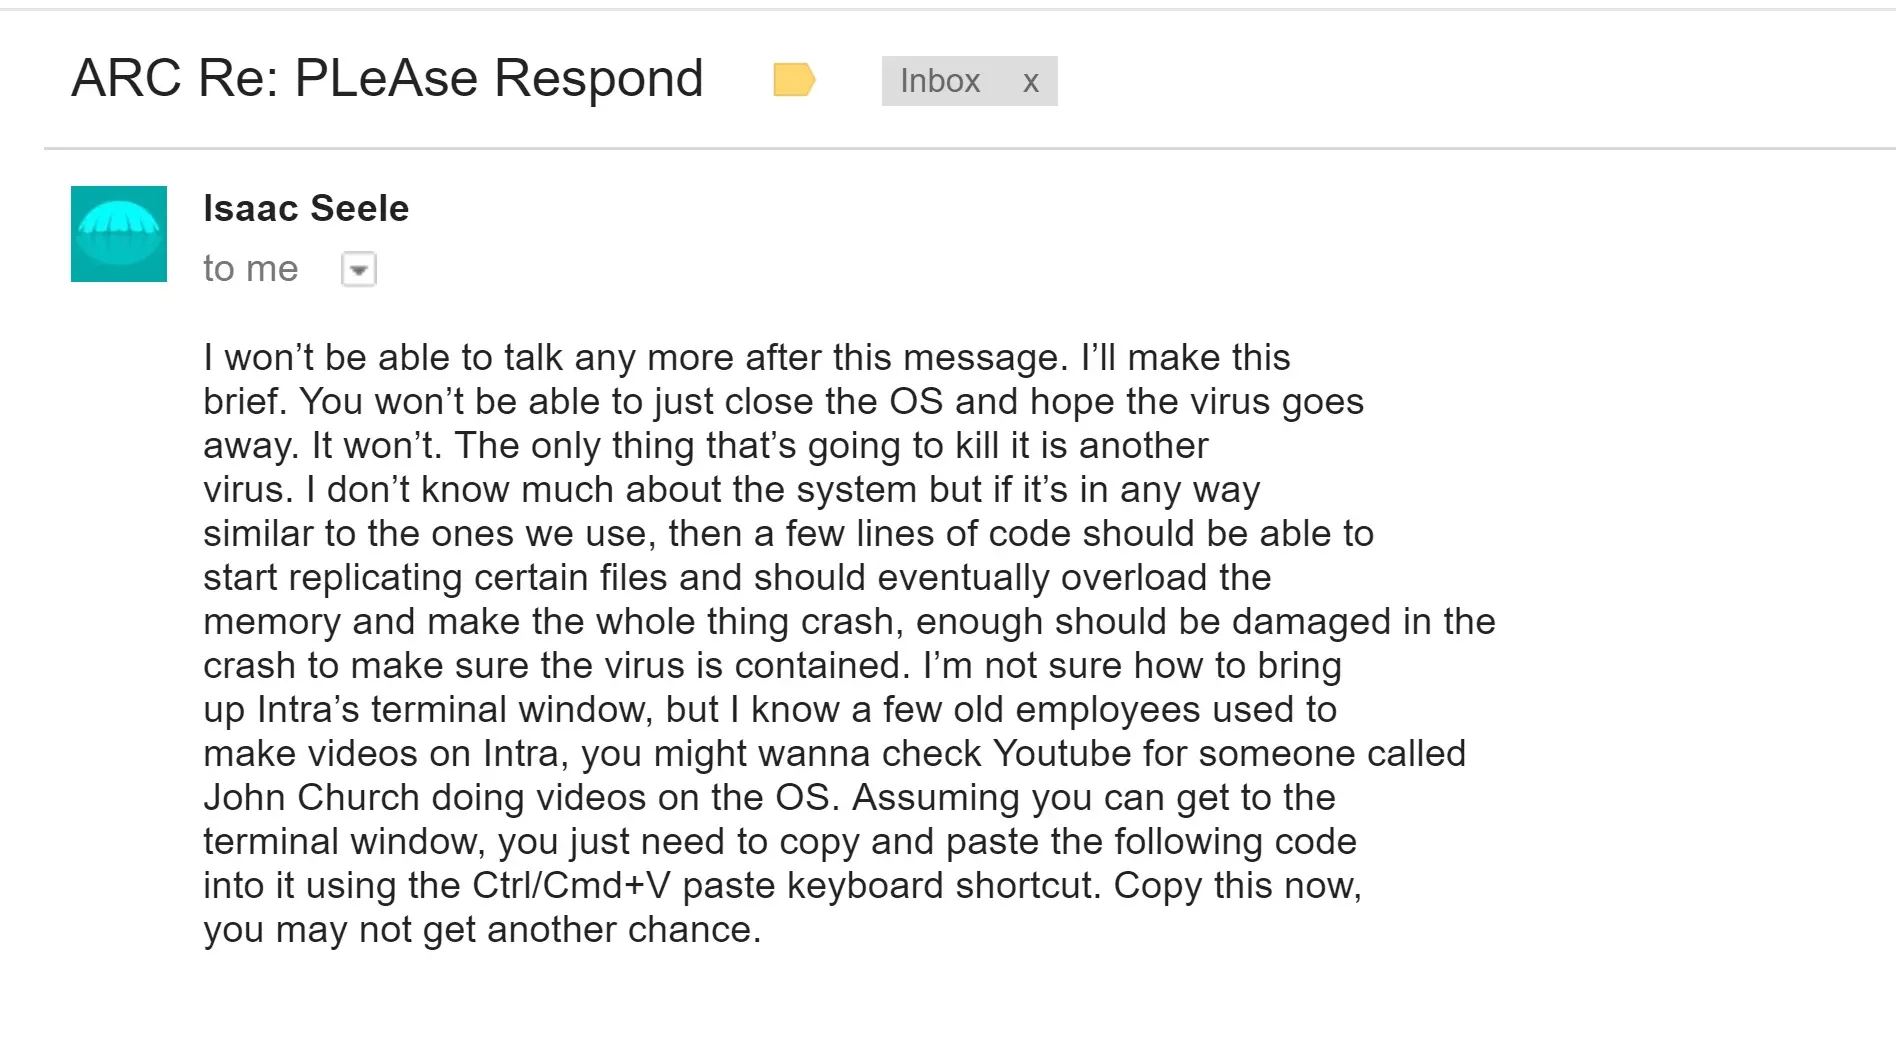
Task: Click the word 'Youtube' in the message
Action: [x=1062, y=753]
